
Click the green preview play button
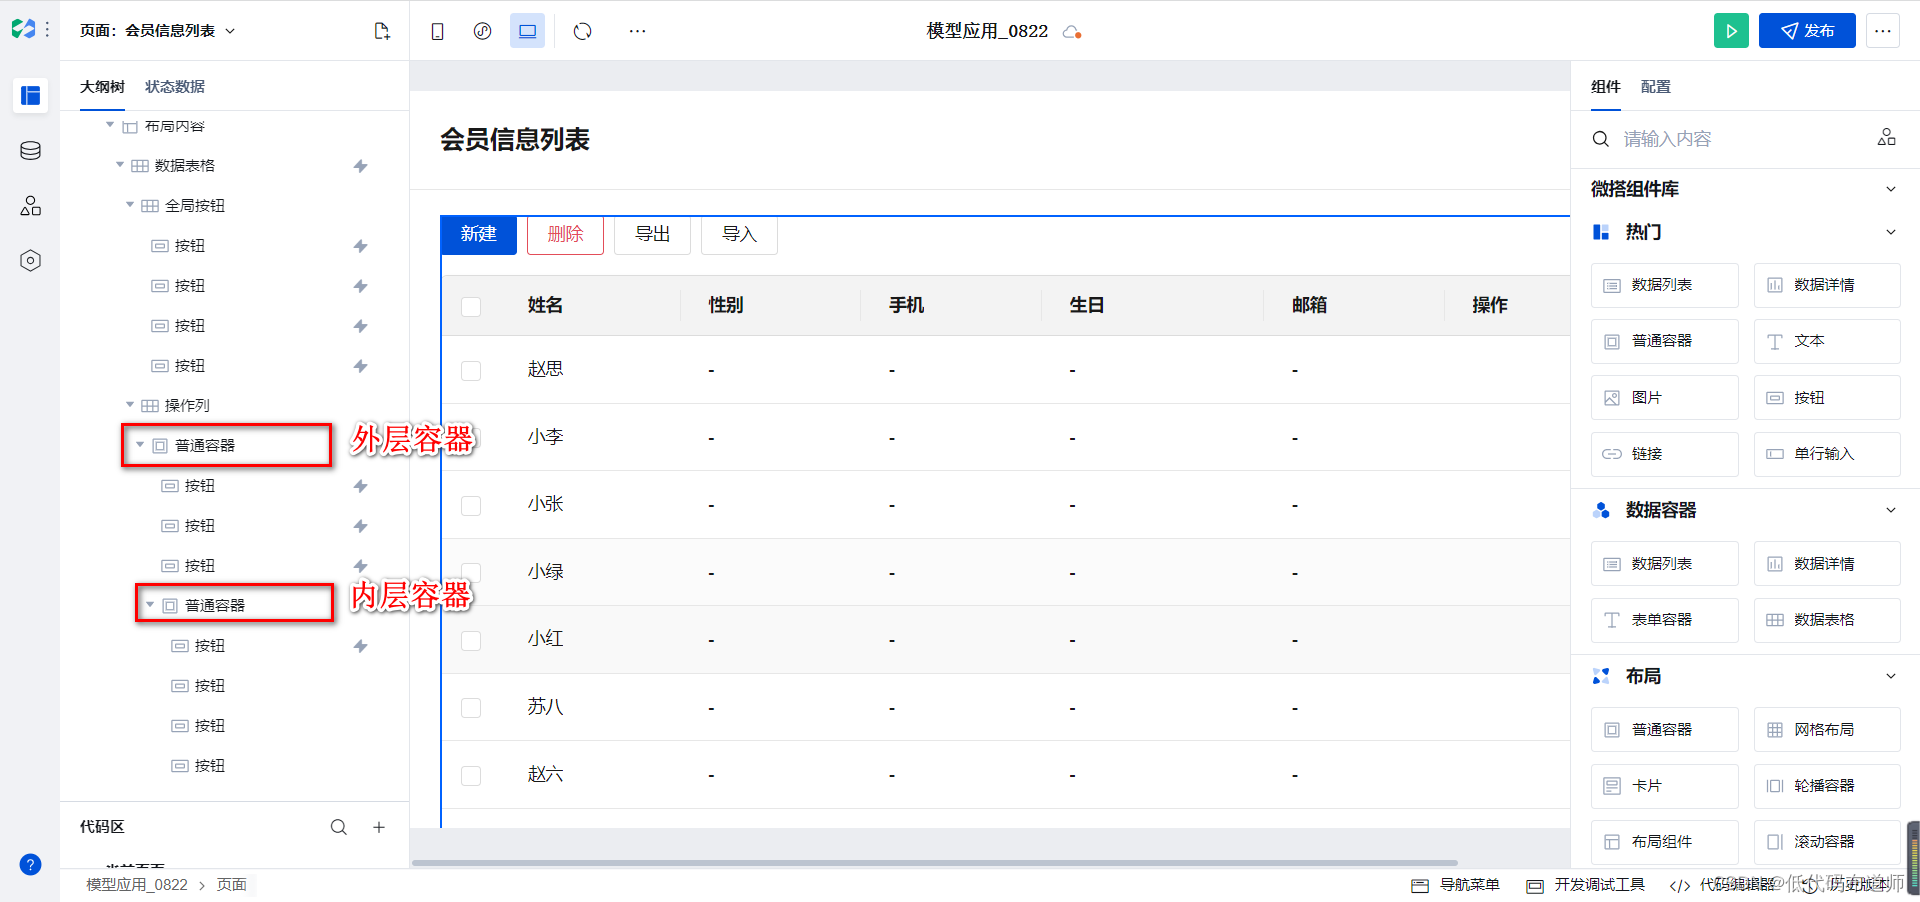1731,31
